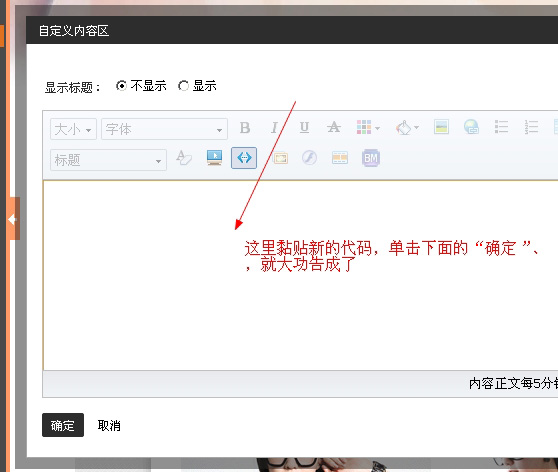This screenshot has width=558, height=472.
Task: Toggle underline with the U icon
Action: (x=304, y=127)
